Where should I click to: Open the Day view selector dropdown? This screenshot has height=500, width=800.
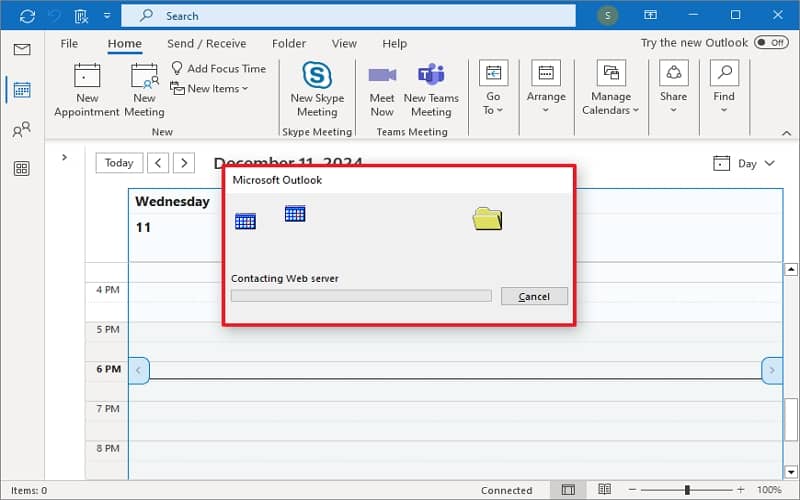pos(744,163)
